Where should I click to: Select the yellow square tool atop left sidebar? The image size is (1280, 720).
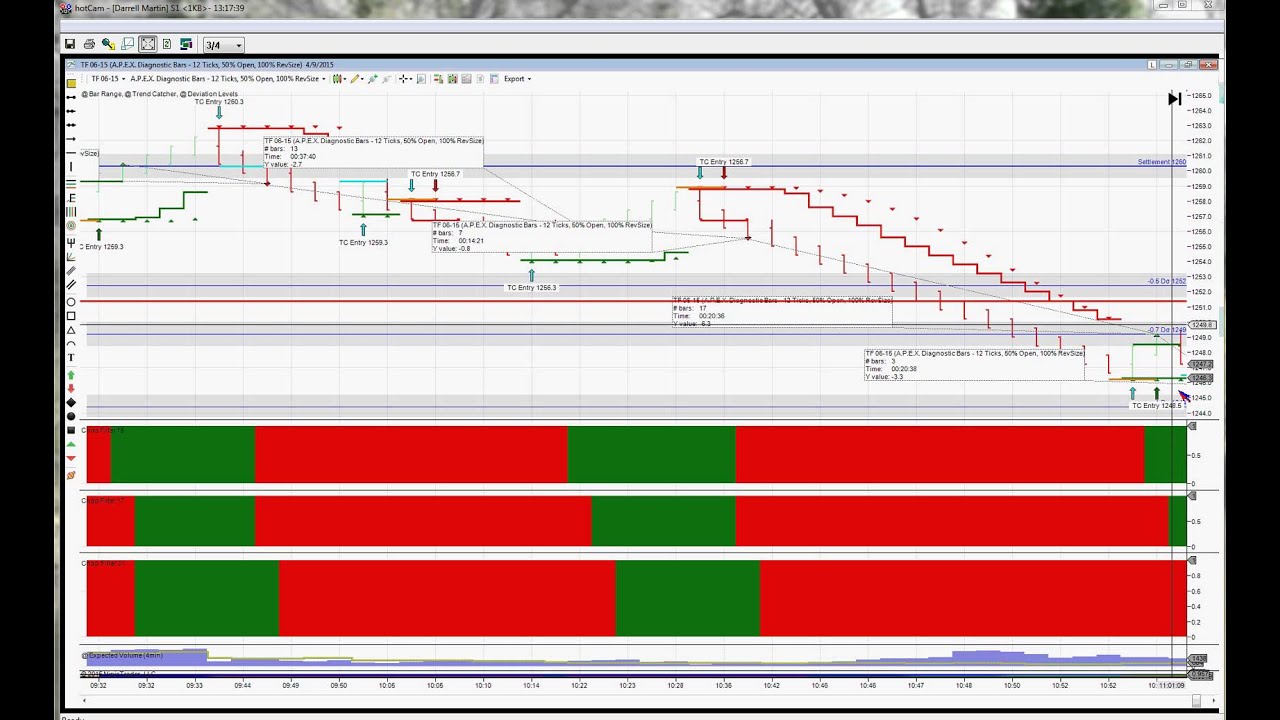click(71, 83)
